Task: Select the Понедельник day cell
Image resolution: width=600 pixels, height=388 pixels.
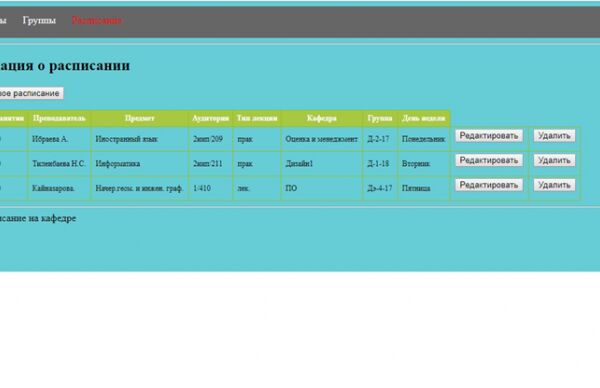Action: tap(424, 139)
